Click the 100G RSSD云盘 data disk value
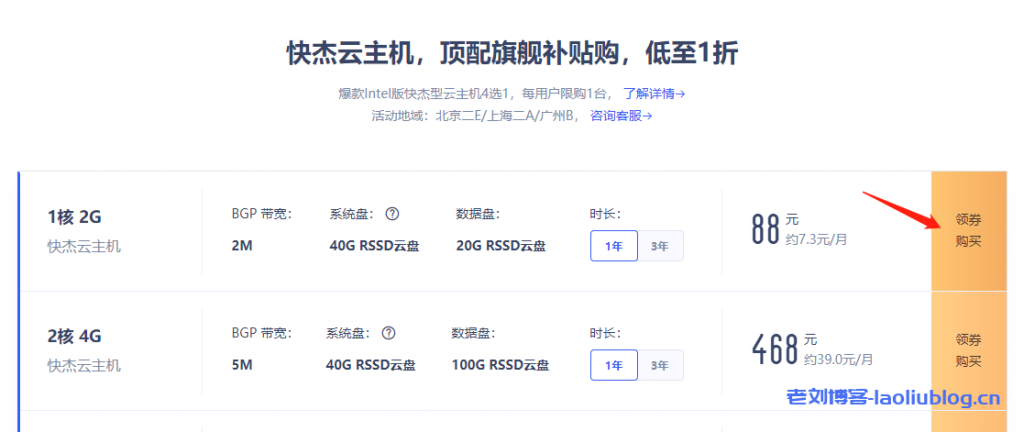Screen dimensions: 1024x432 (x=499, y=365)
